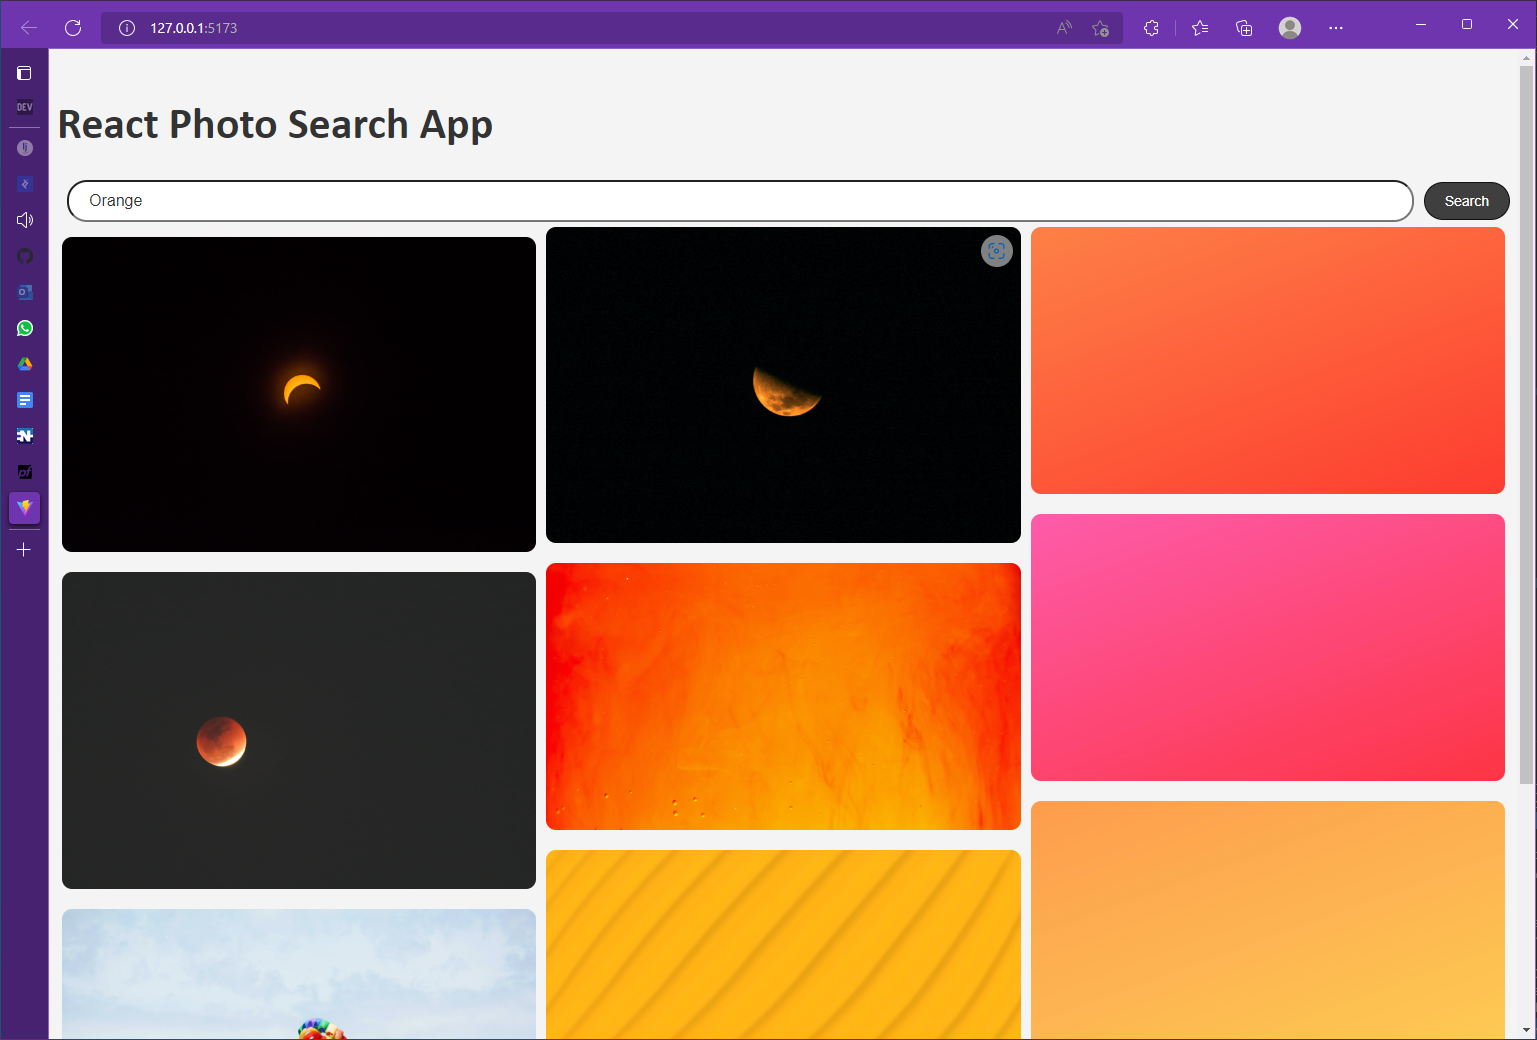This screenshot has height=1040, width=1537.
Task: Open Outlook from the sidebar
Action: tap(24, 292)
